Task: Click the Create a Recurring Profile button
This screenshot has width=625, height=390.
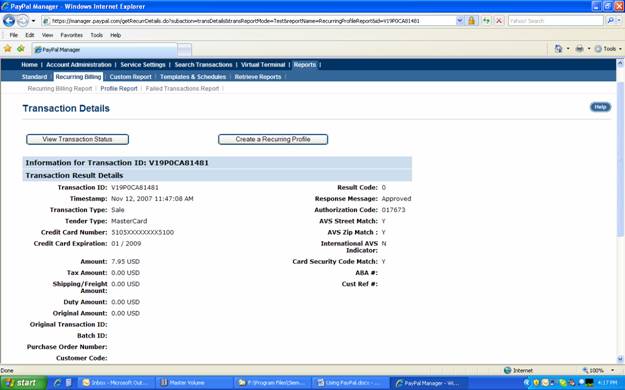Action: [x=273, y=139]
